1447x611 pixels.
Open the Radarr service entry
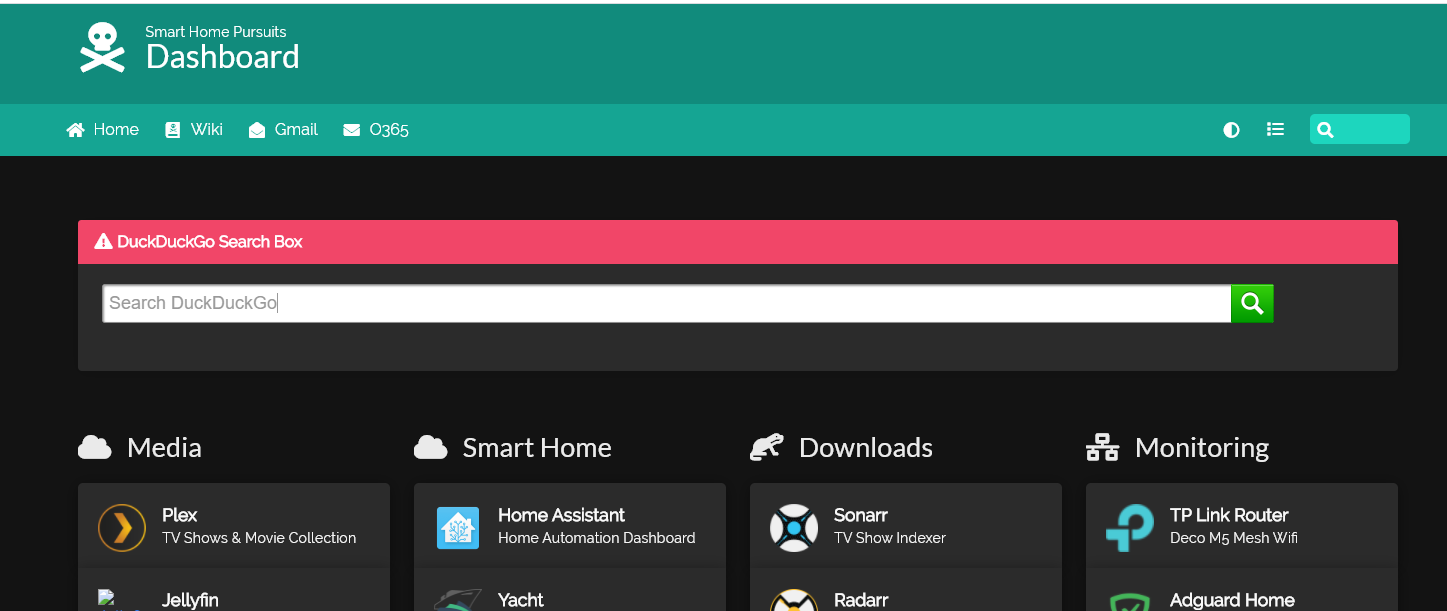(x=906, y=590)
